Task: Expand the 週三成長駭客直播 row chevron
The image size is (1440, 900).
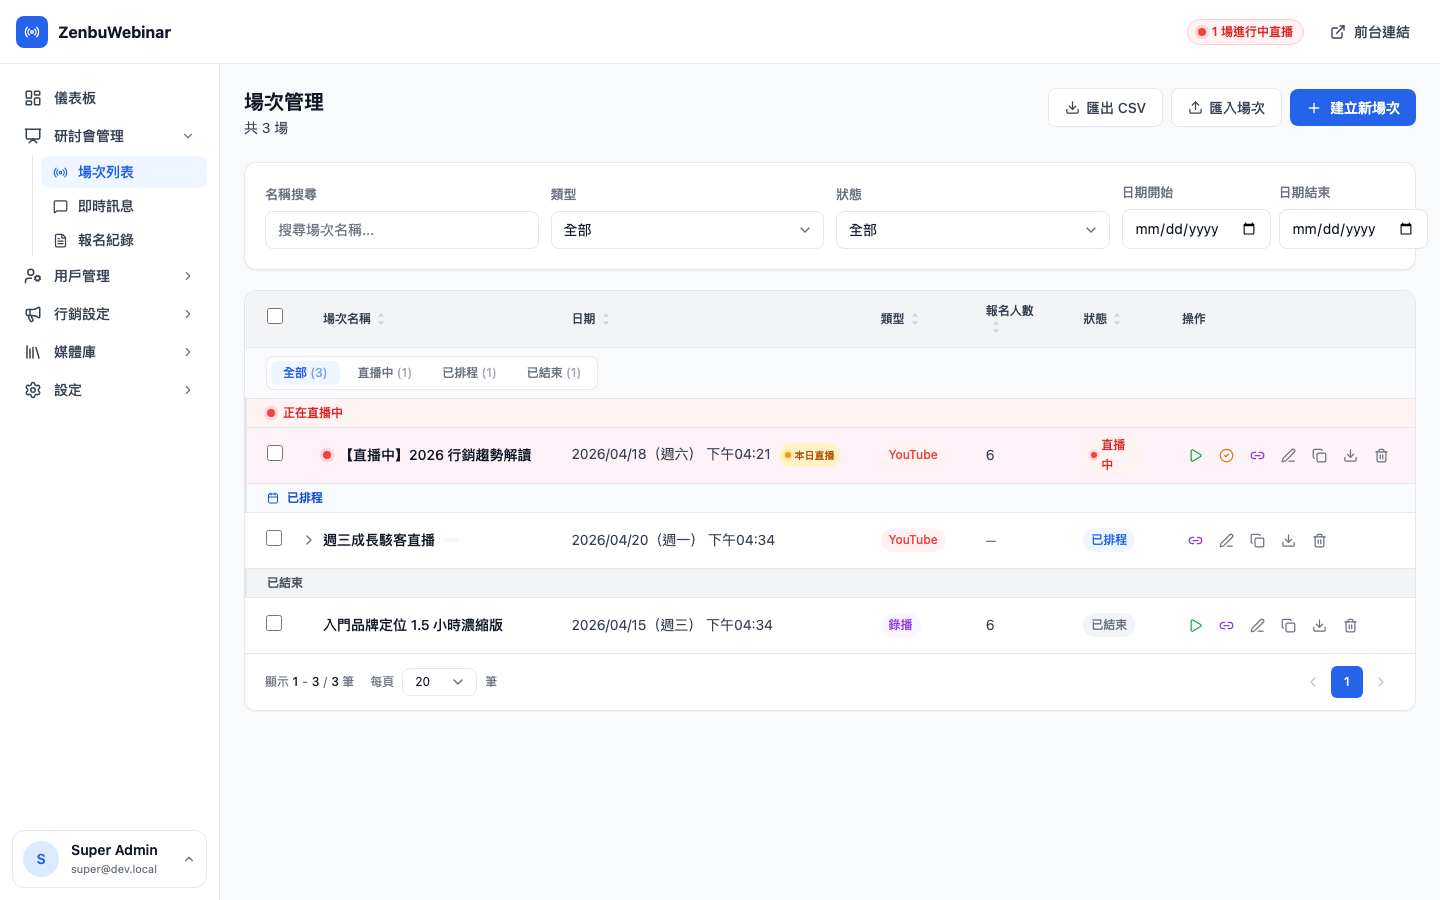Action: point(308,539)
